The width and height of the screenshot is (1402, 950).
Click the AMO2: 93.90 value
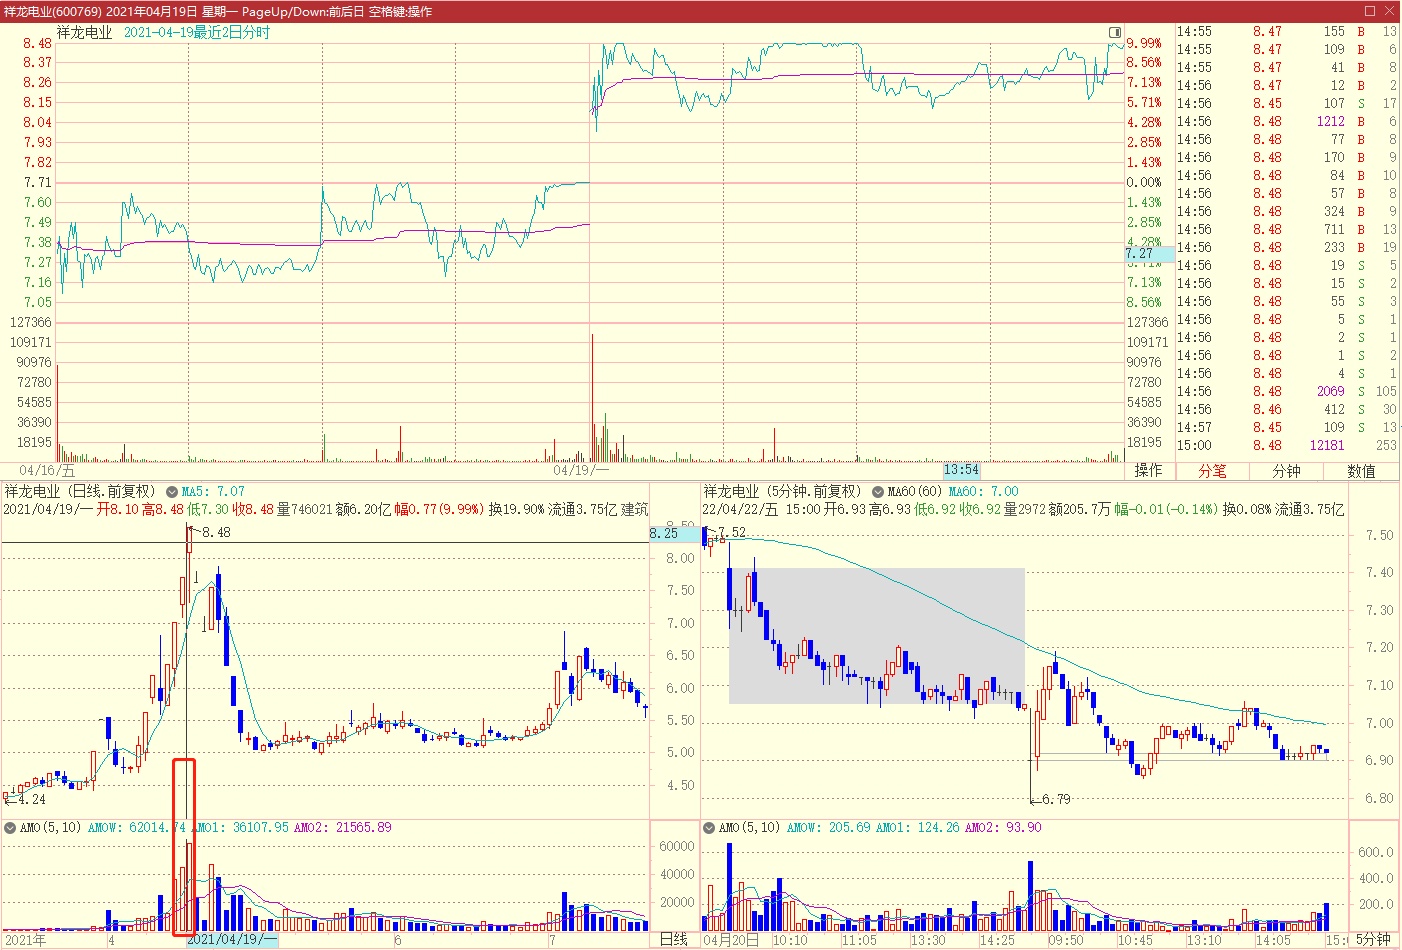[1003, 828]
